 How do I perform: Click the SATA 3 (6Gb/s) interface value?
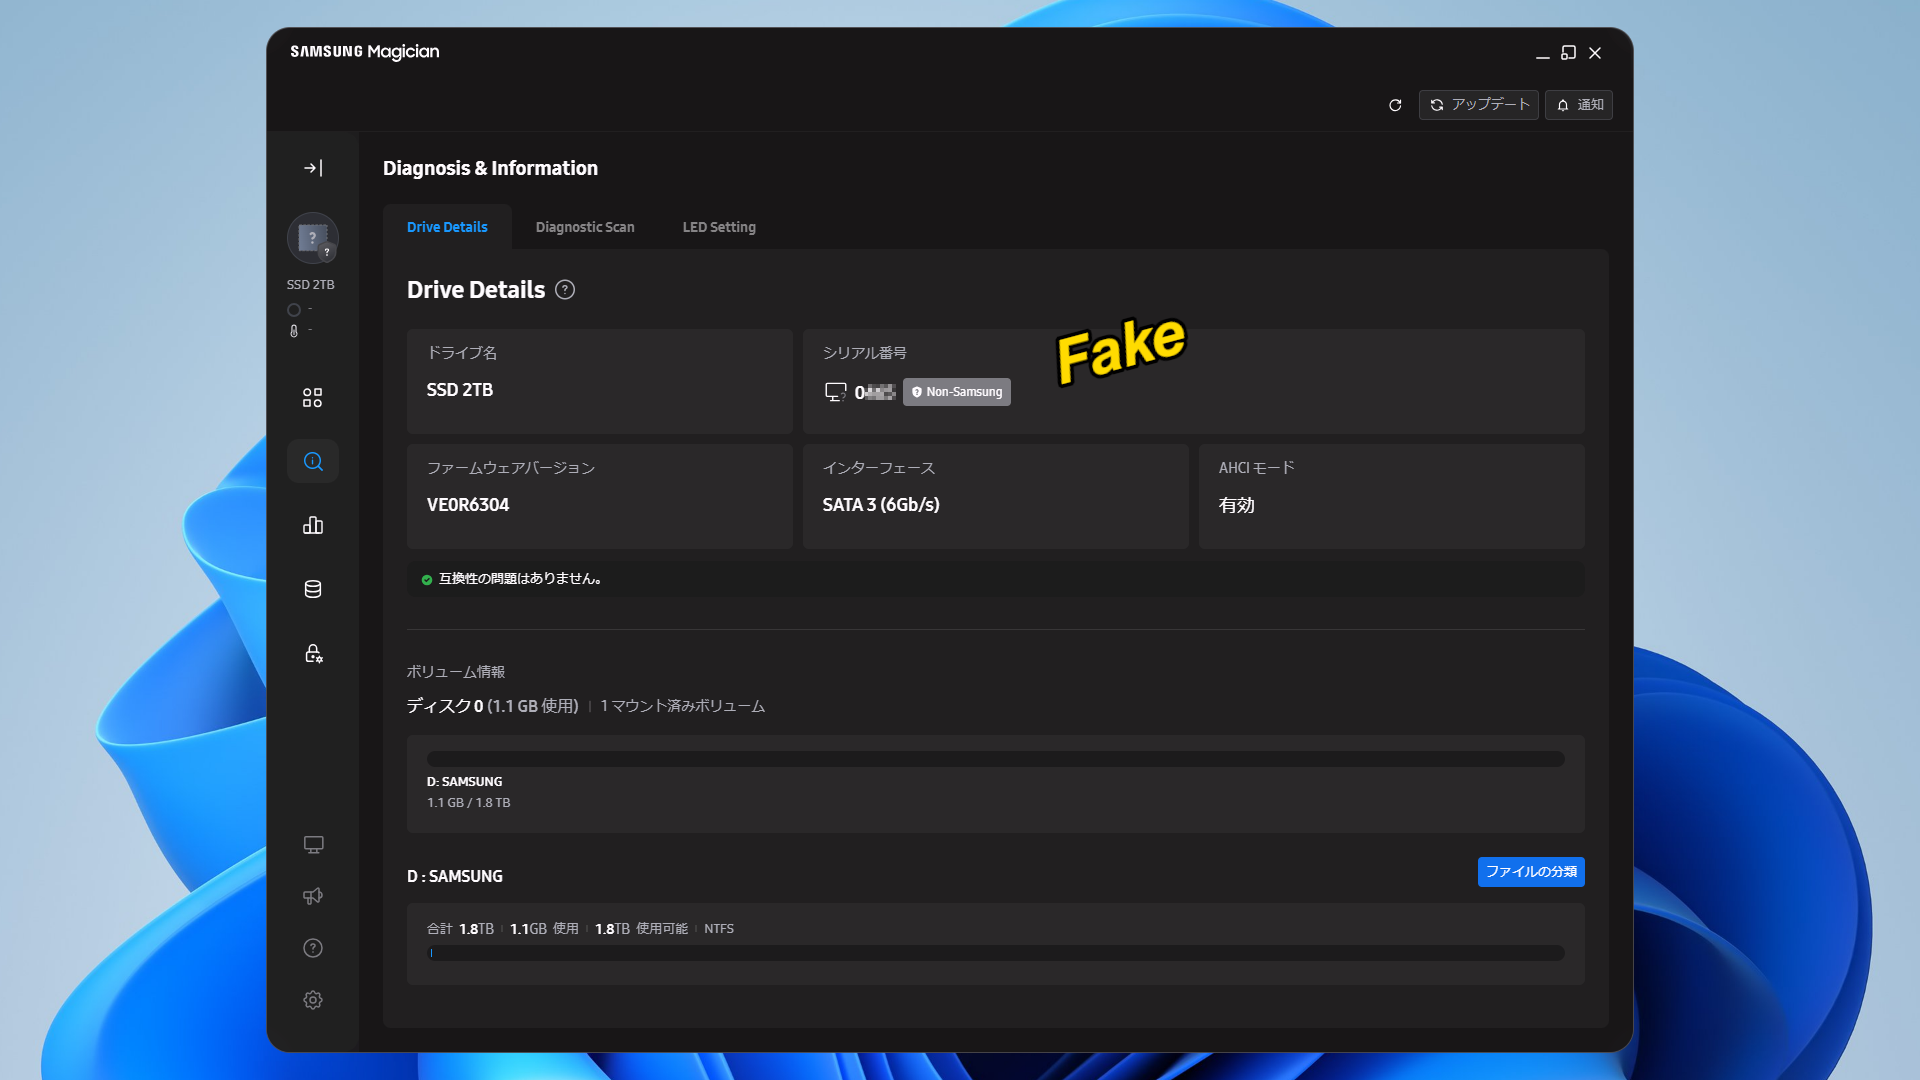point(881,505)
